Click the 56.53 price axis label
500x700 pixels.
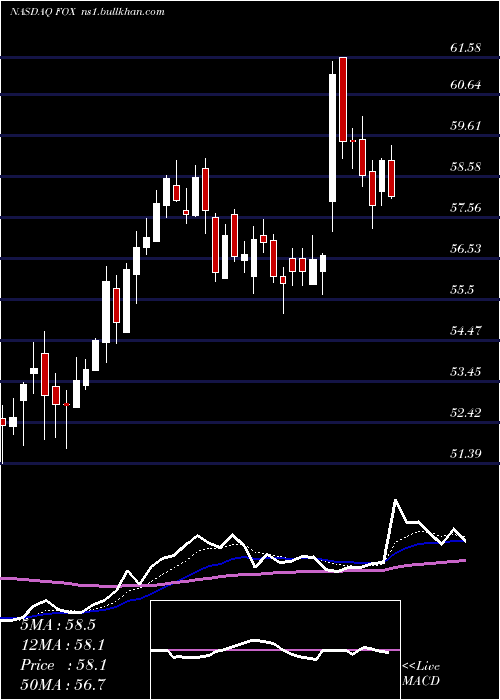pos(466,248)
